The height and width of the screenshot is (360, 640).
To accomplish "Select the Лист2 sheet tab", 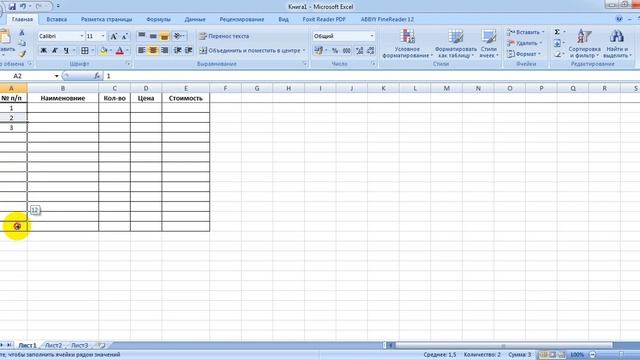I will [x=53, y=345].
